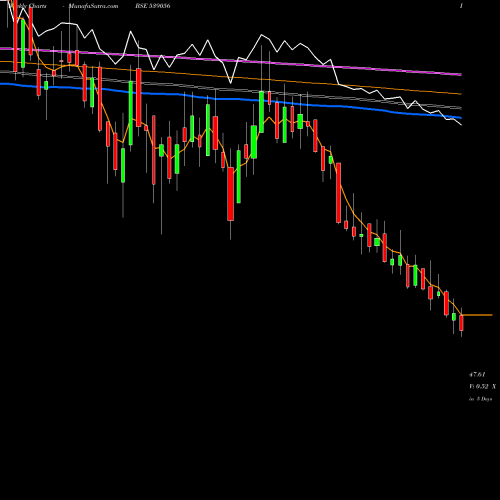Click the last red candlestick at far right

click(x=461, y=323)
